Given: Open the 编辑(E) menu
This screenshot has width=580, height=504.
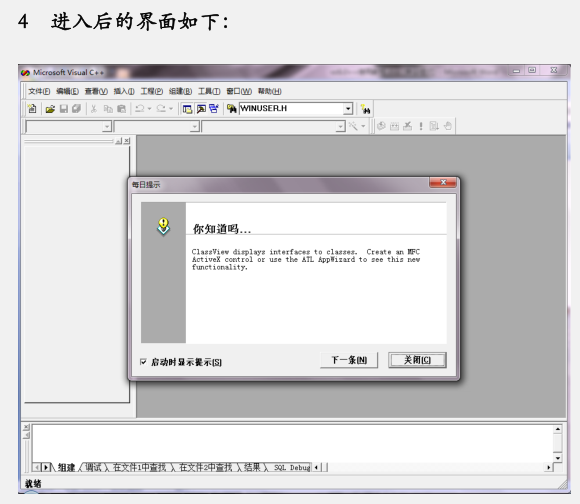Looking at the screenshot, I should 67,91.
